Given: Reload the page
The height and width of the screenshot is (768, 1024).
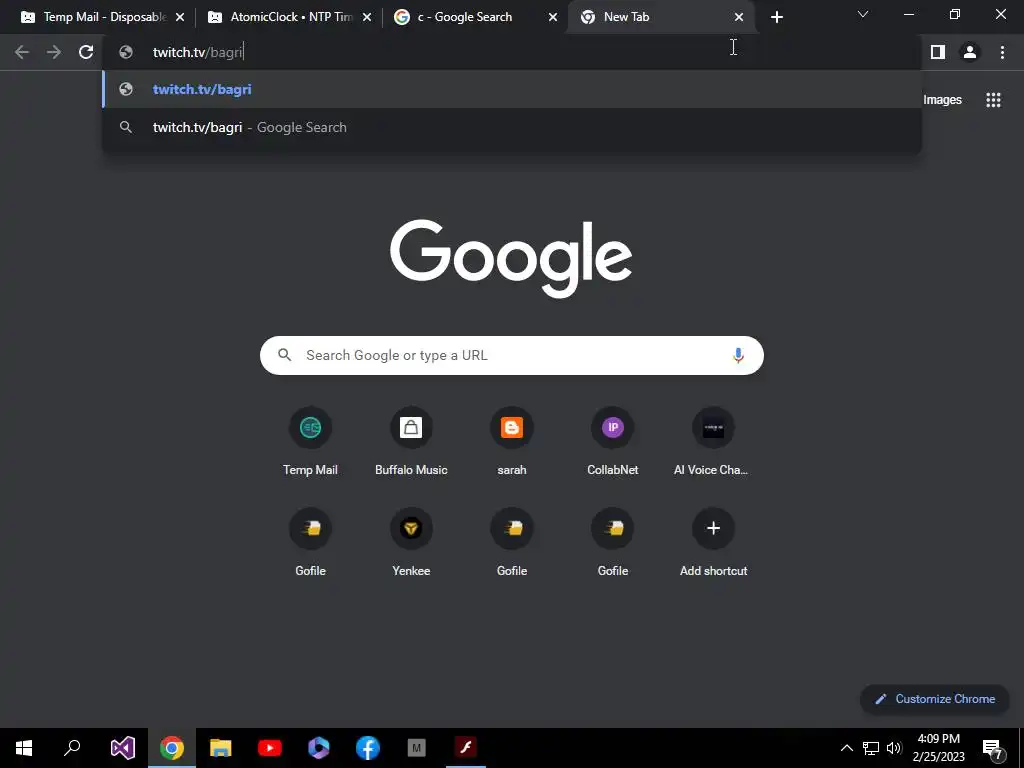Looking at the screenshot, I should (86, 52).
